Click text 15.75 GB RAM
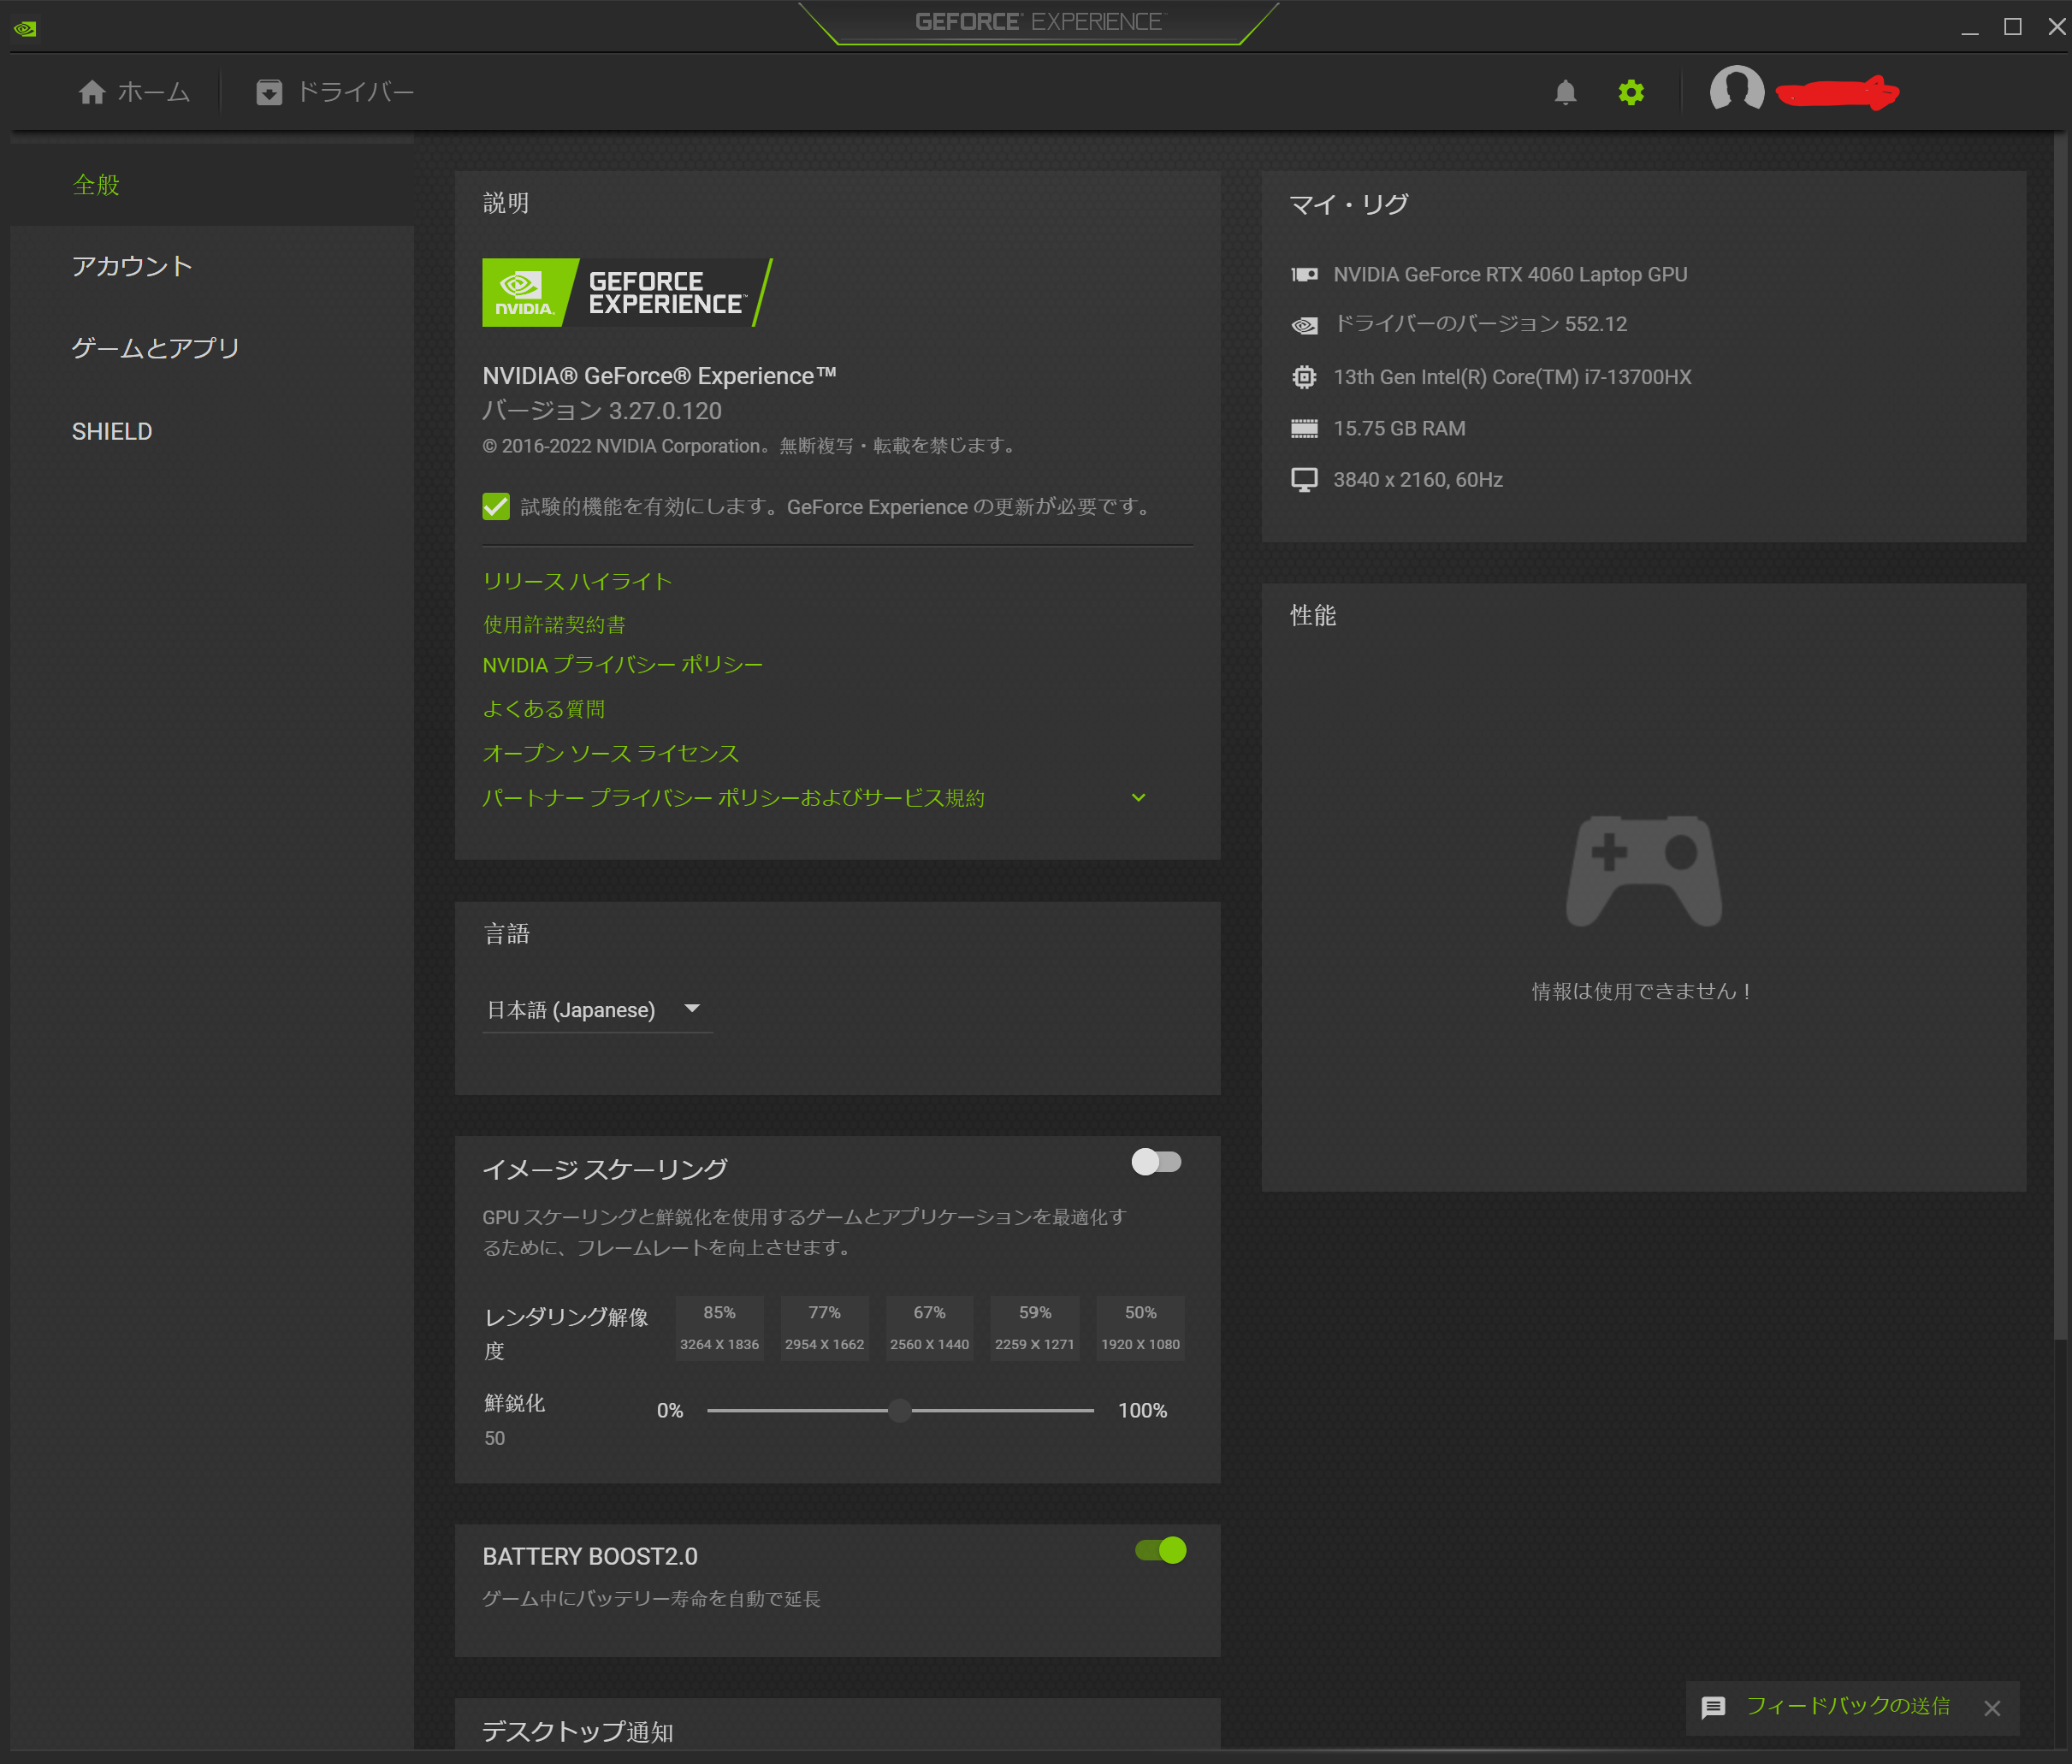 (x=1399, y=428)
